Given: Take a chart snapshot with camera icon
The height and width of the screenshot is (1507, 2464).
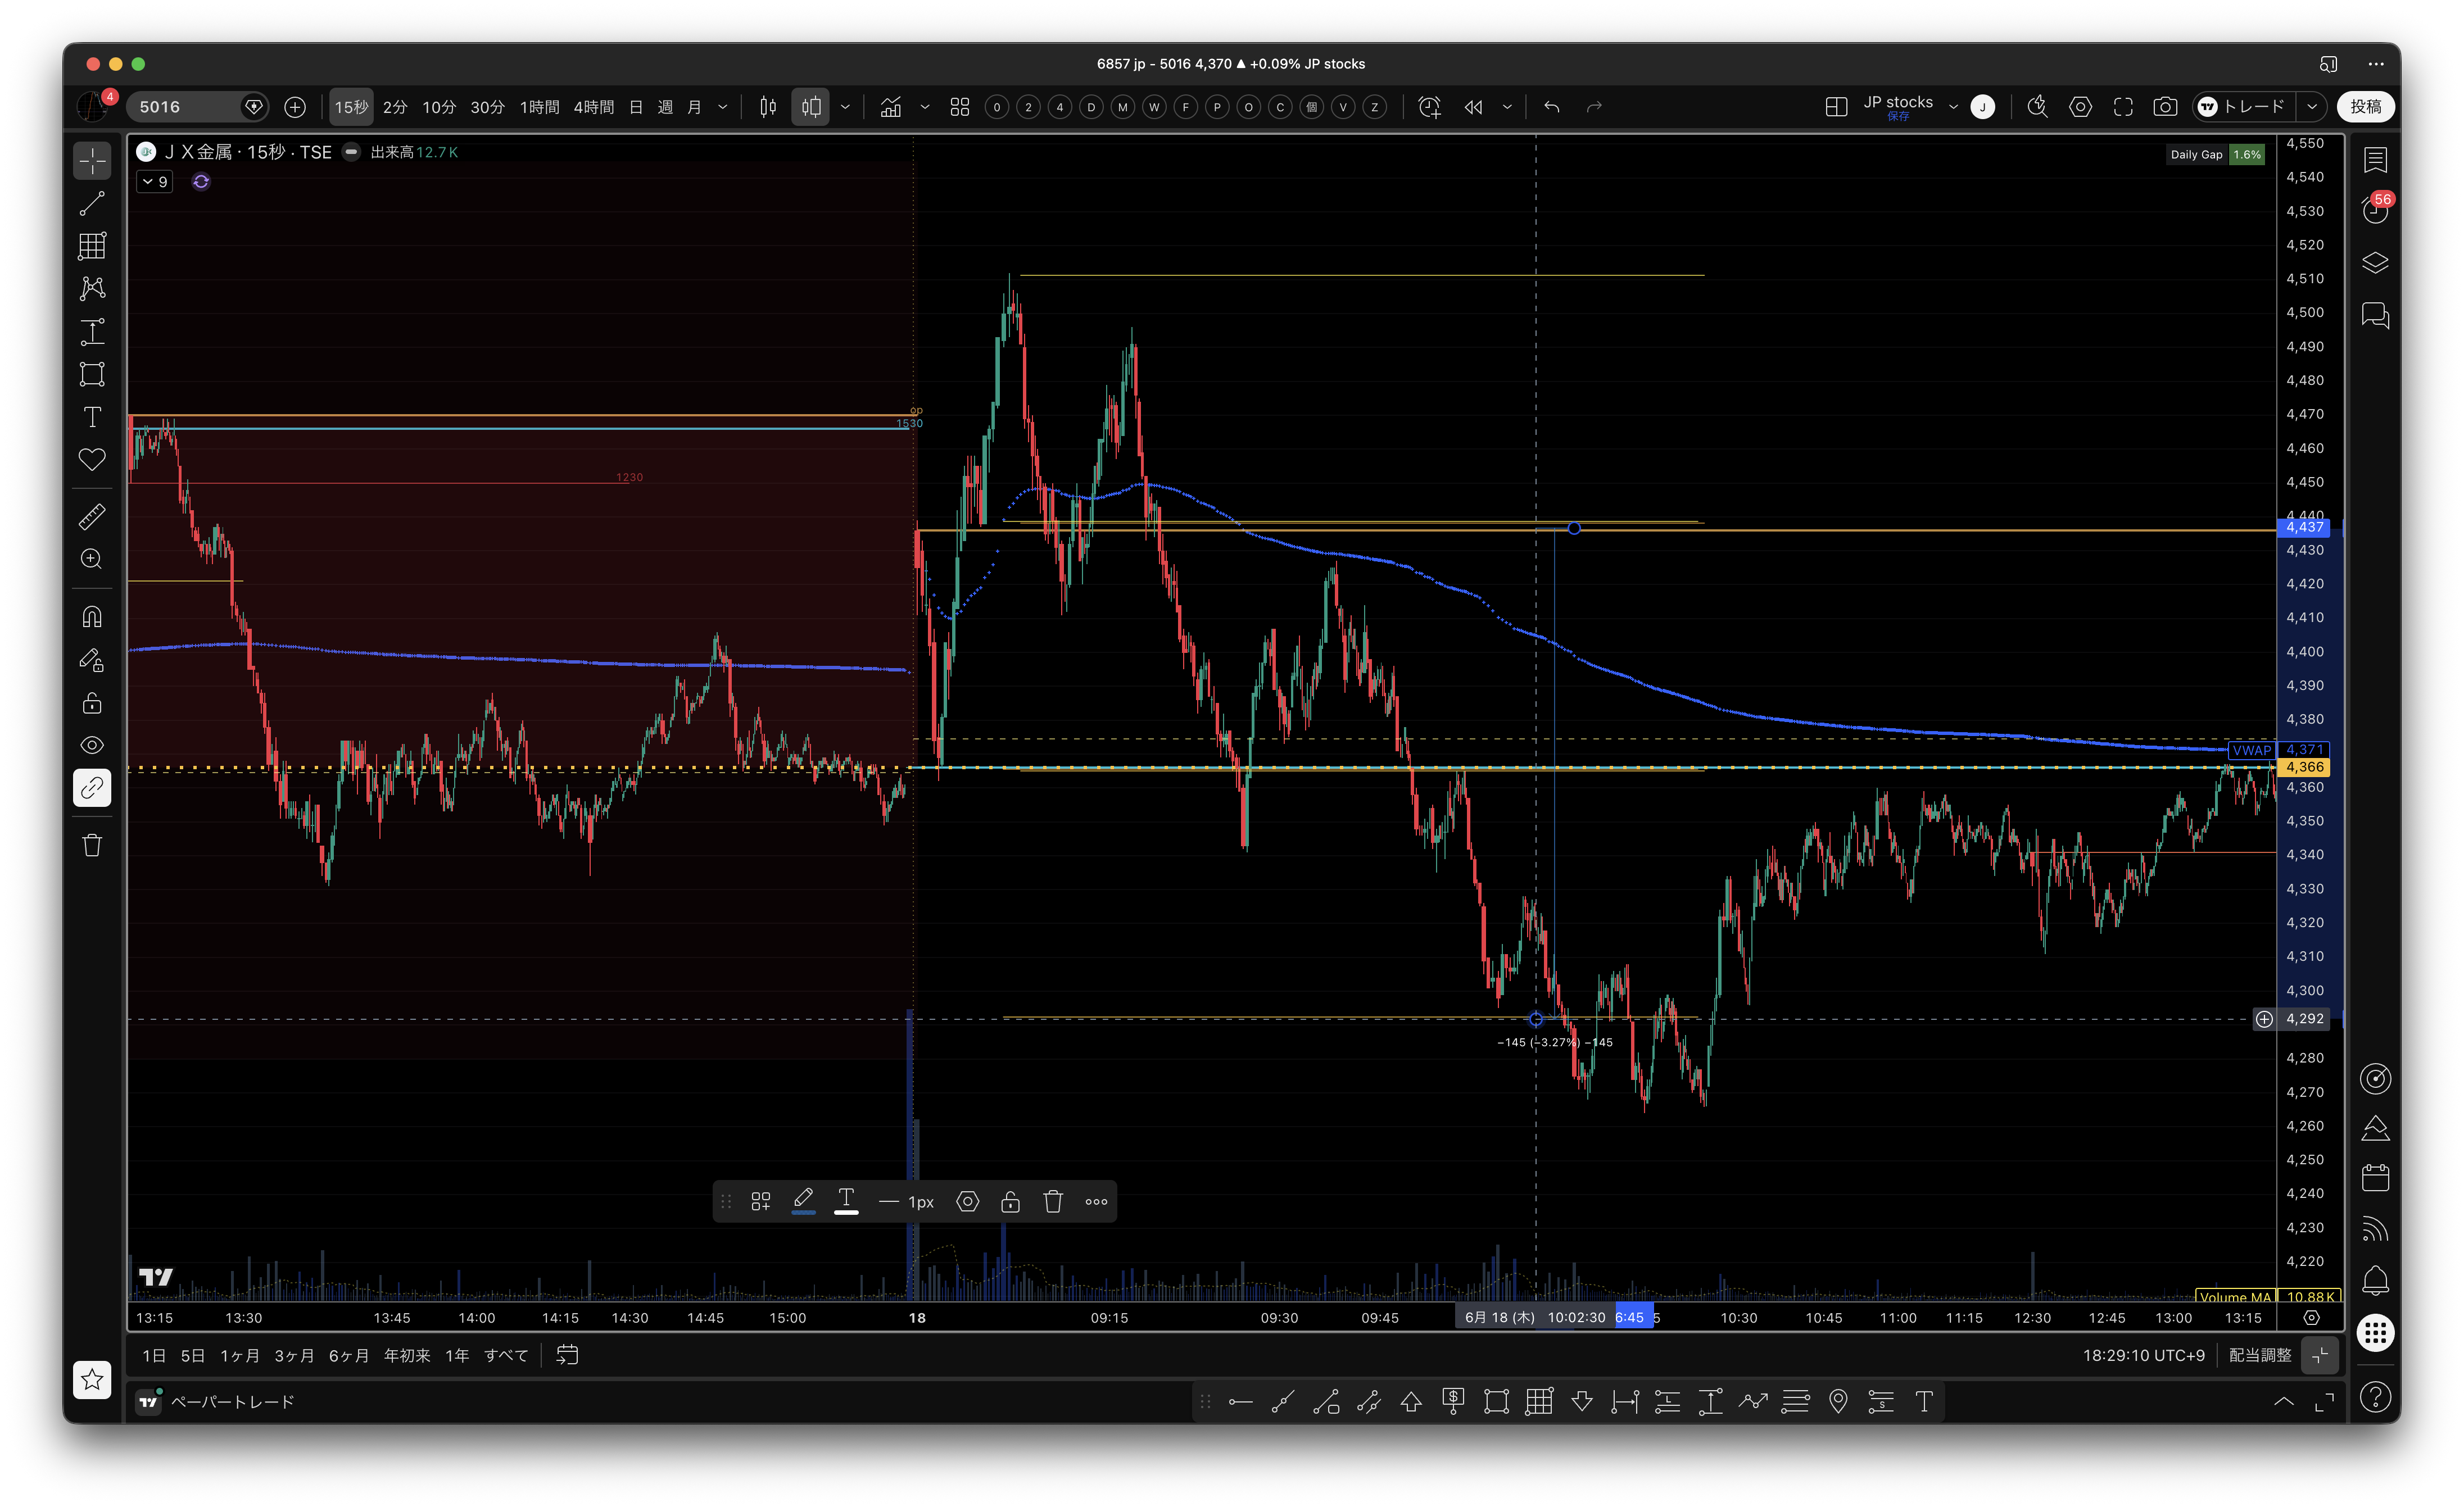Looking at the screenshot, I should [2165, 107].
